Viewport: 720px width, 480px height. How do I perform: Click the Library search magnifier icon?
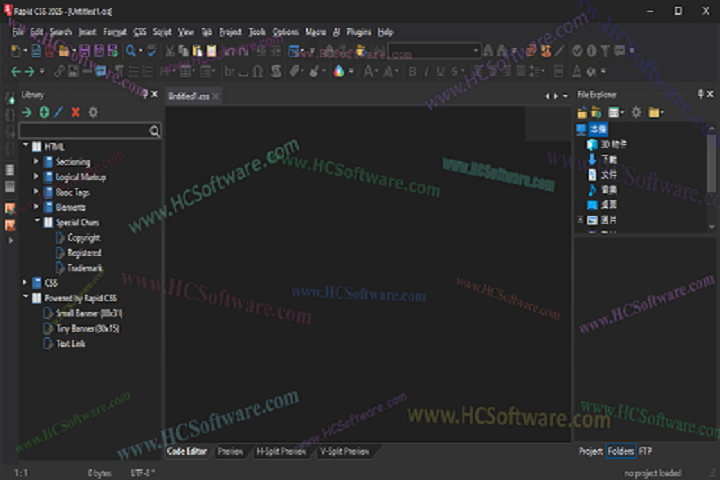[x=154, y=131]
